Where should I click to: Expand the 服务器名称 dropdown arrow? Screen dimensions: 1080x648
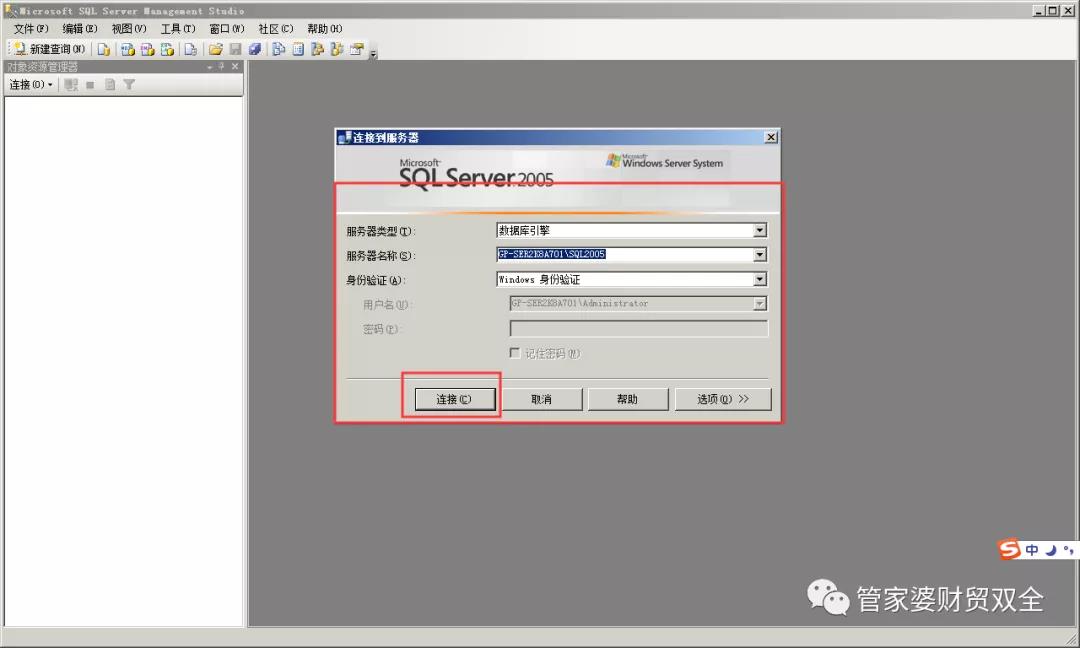point(760,255)
